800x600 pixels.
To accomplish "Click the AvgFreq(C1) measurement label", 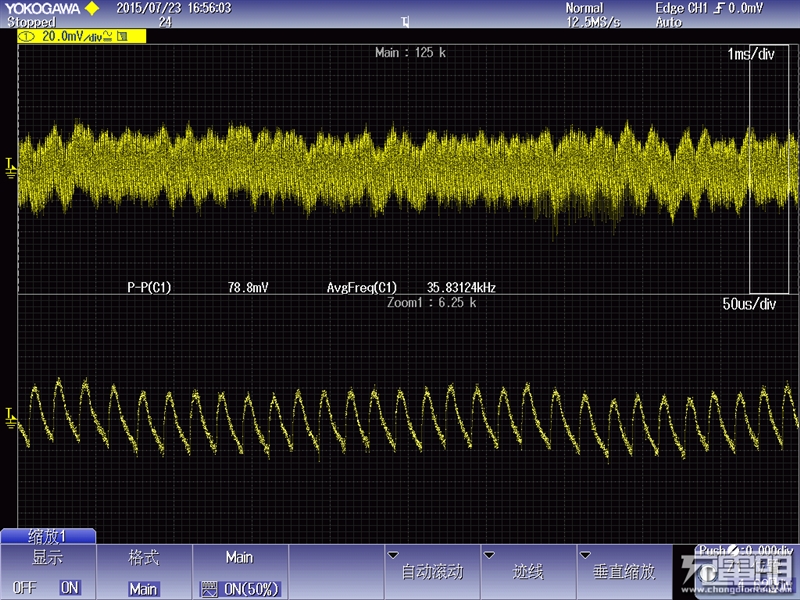I will pyautogui.click(x=362, y=287).
